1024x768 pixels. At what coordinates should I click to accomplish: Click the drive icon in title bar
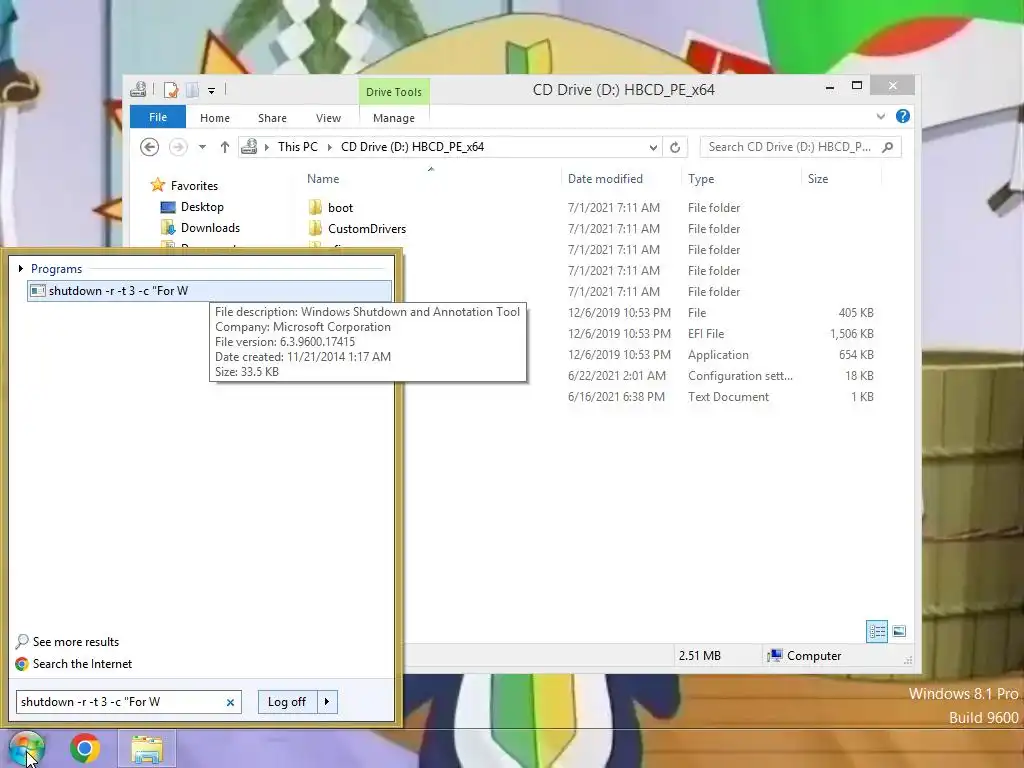[x=138, y=89]
